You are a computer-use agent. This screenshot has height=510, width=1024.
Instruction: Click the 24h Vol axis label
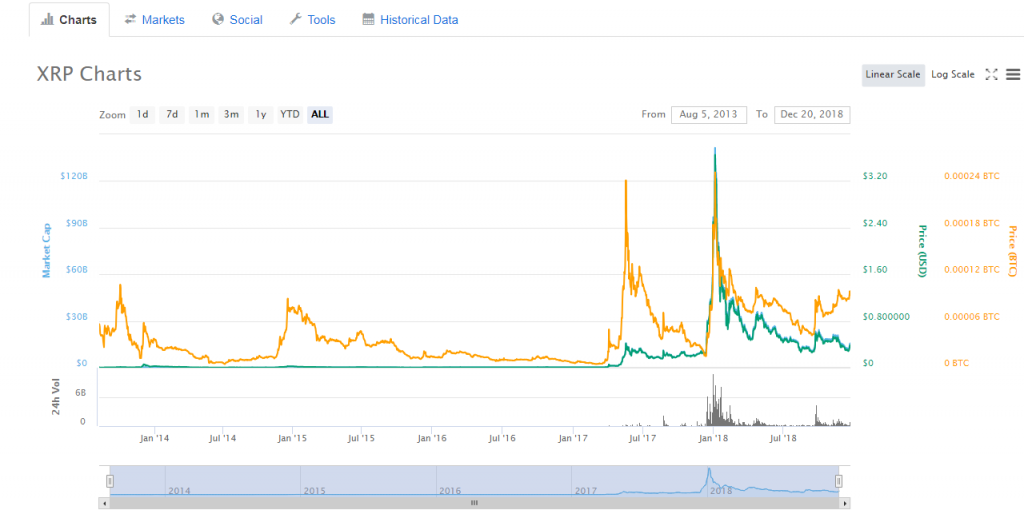click(56, 396)
